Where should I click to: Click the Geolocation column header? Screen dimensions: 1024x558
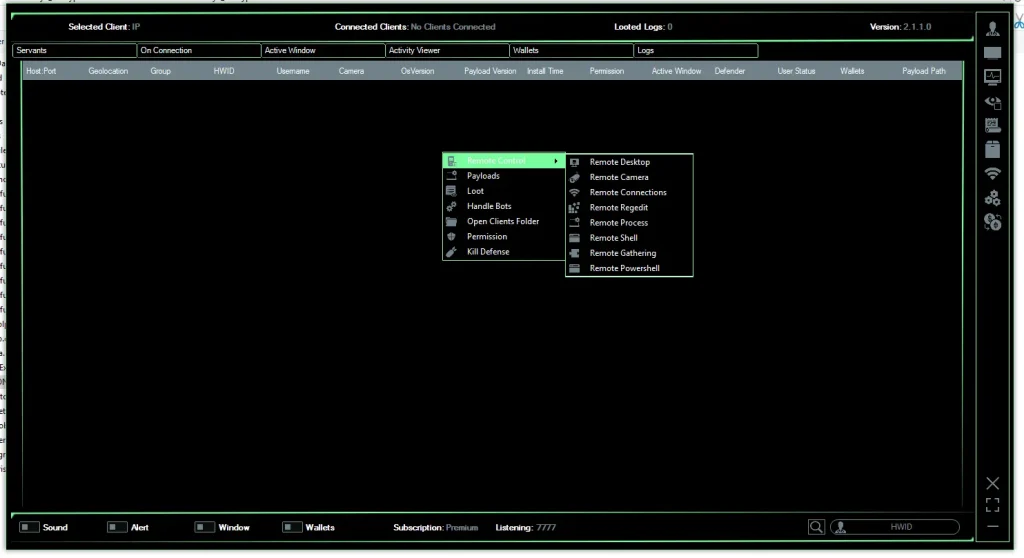(108, 71)
